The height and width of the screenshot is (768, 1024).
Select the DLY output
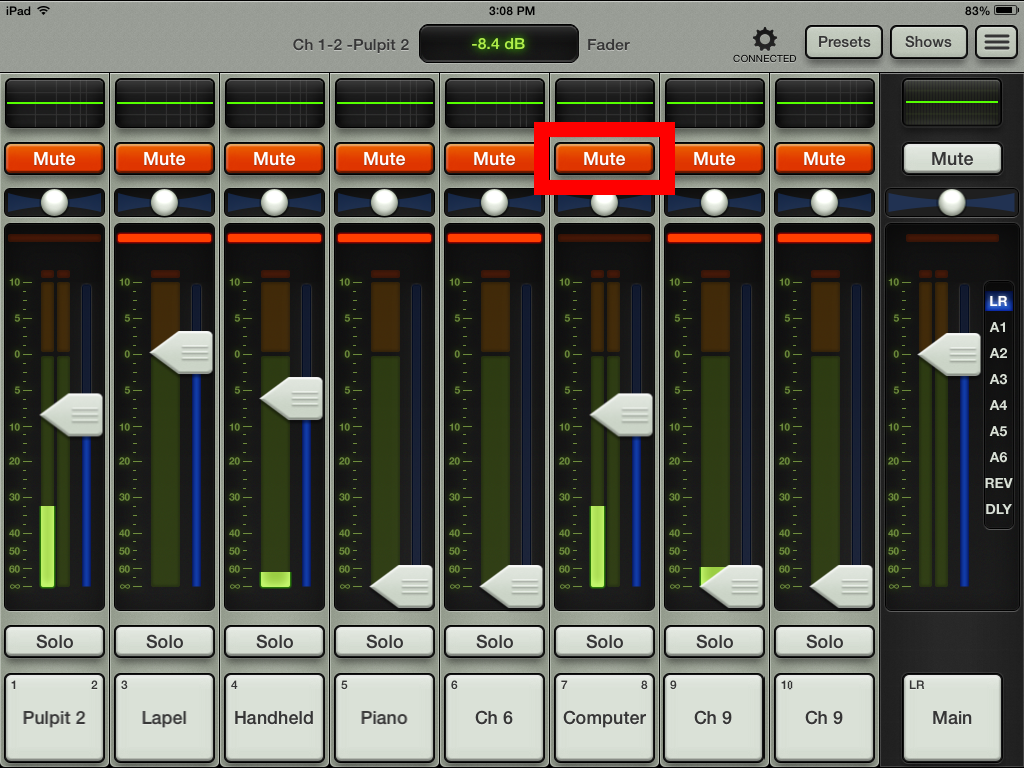pos(998,509)
